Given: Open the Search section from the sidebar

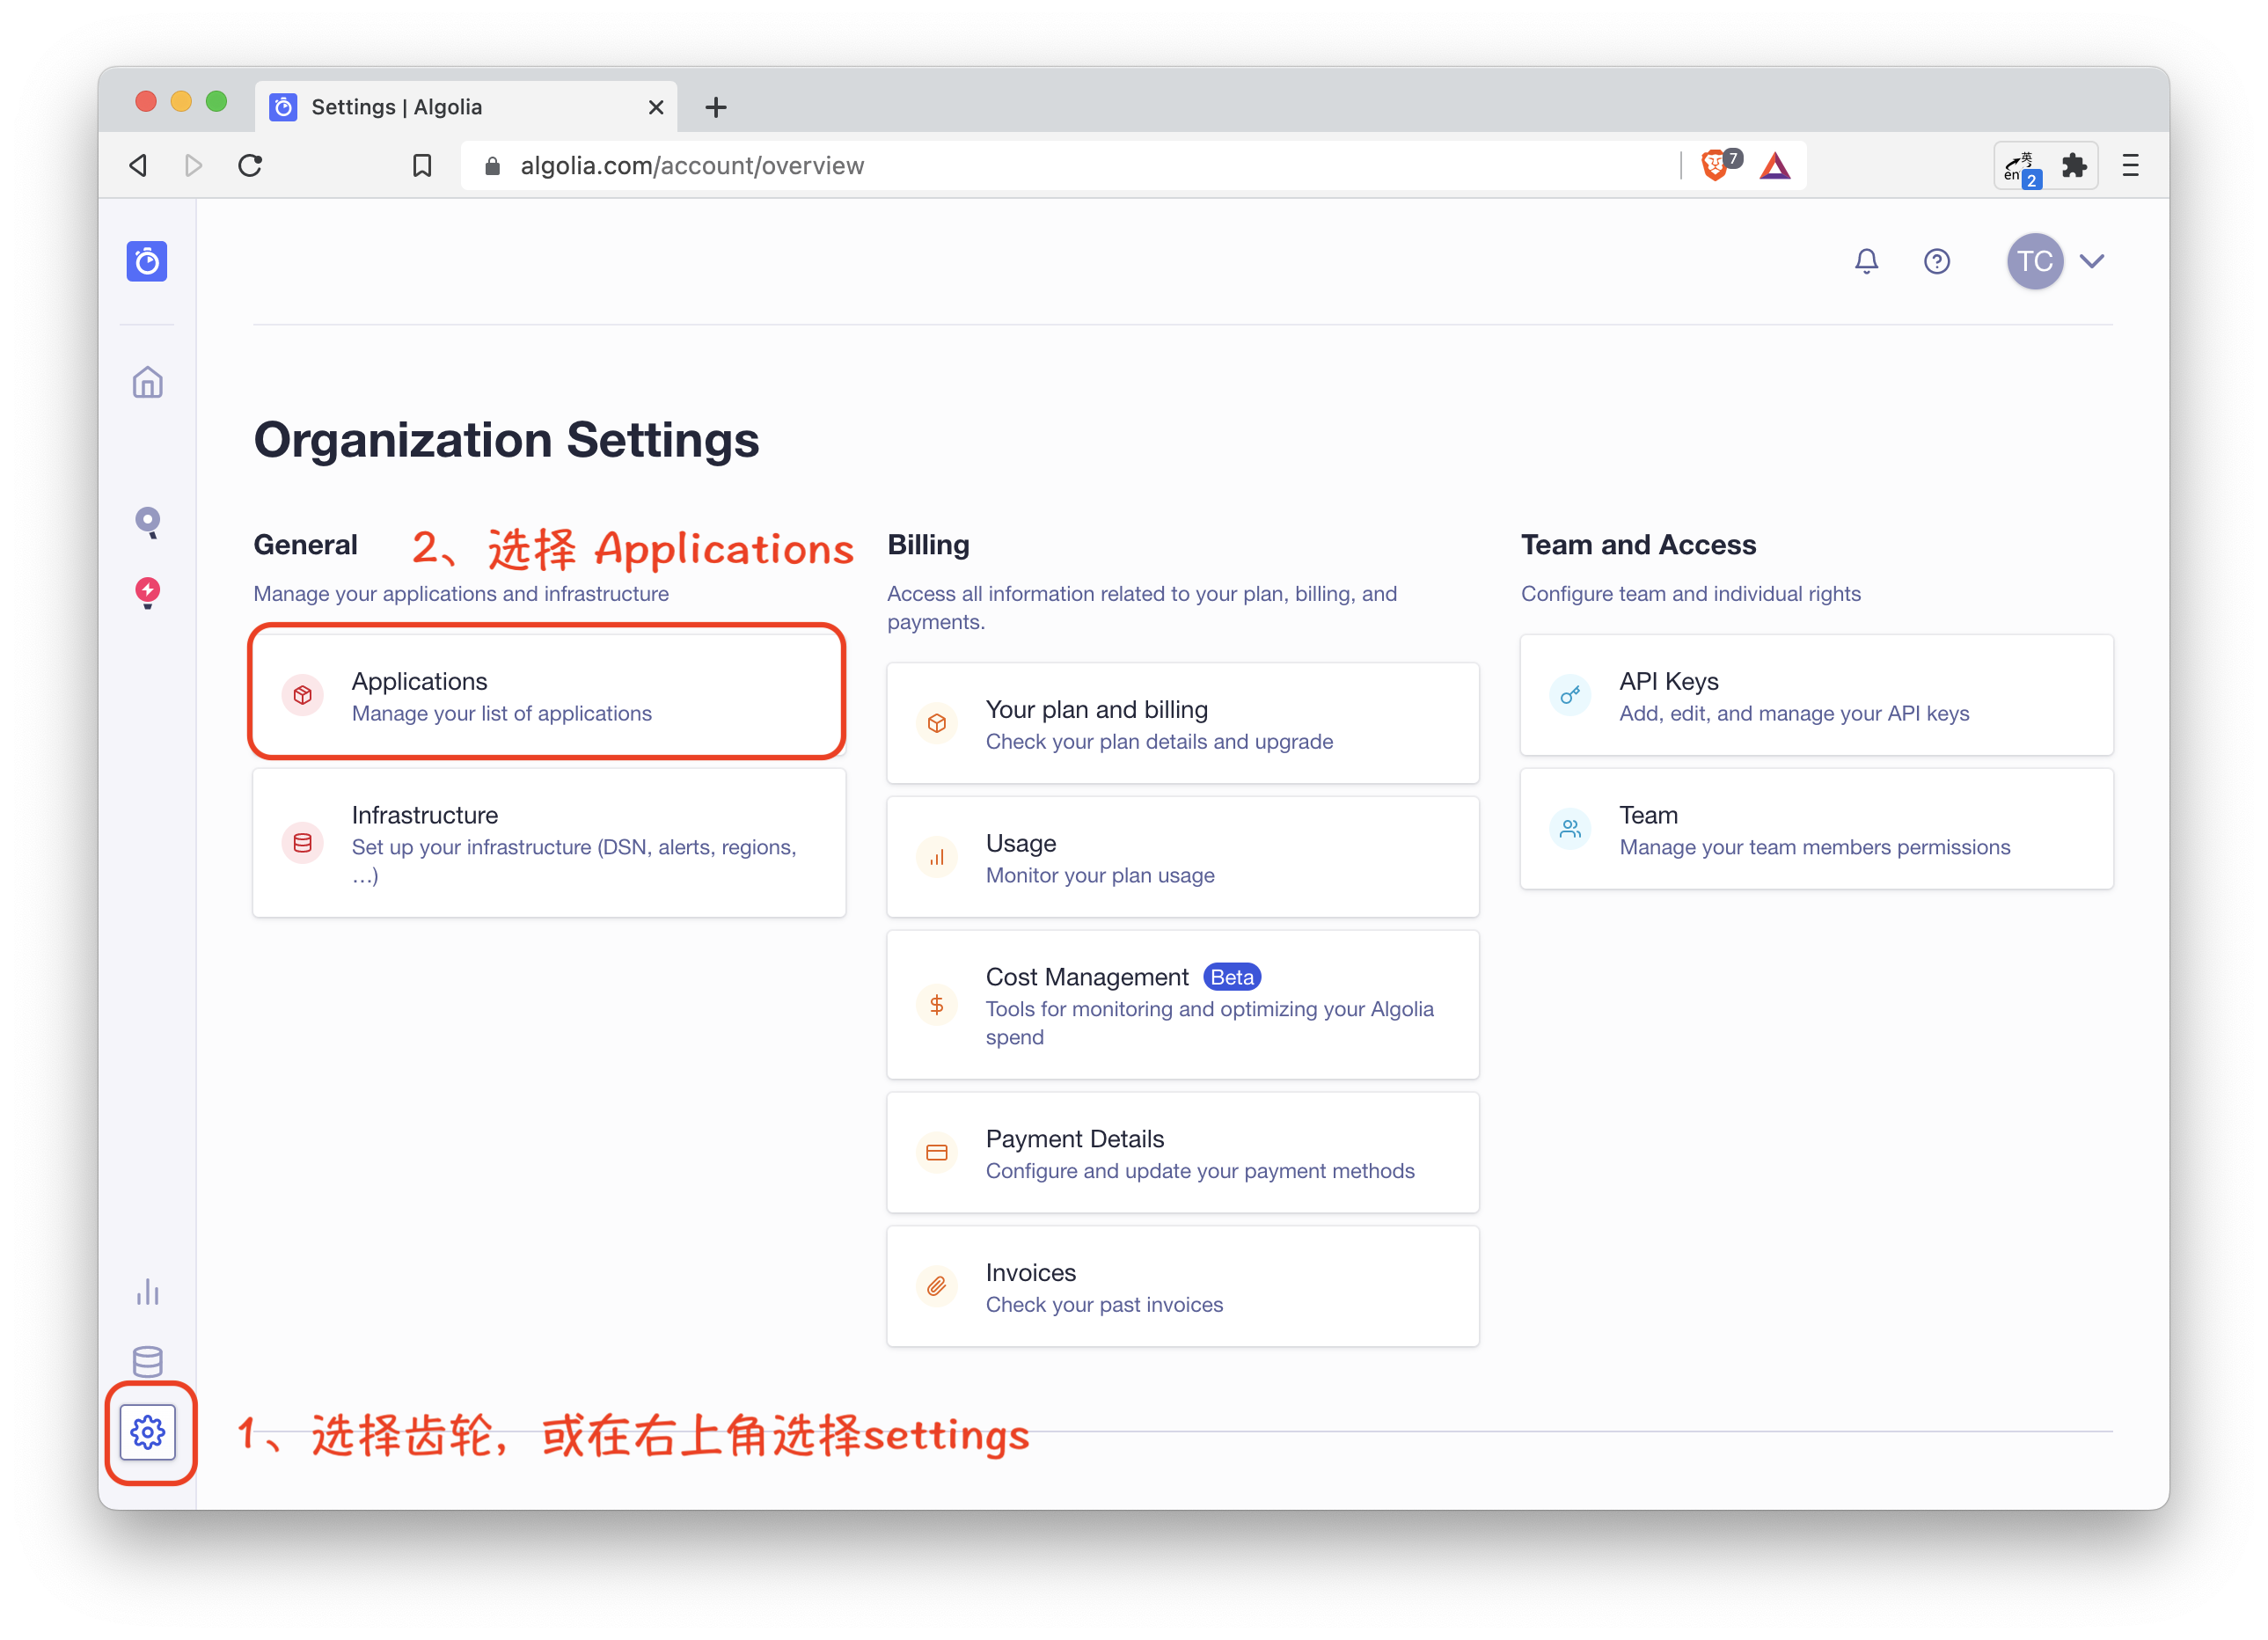Looking at the screenshot, I should click(x=147, y=522).
